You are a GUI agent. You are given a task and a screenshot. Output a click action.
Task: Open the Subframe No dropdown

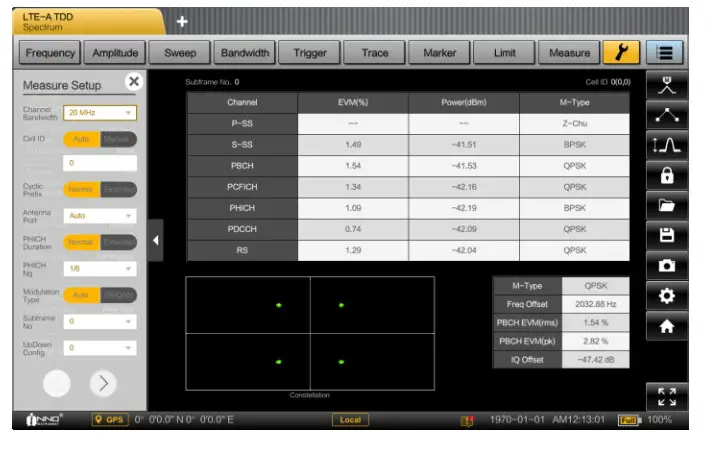[100, 322]
